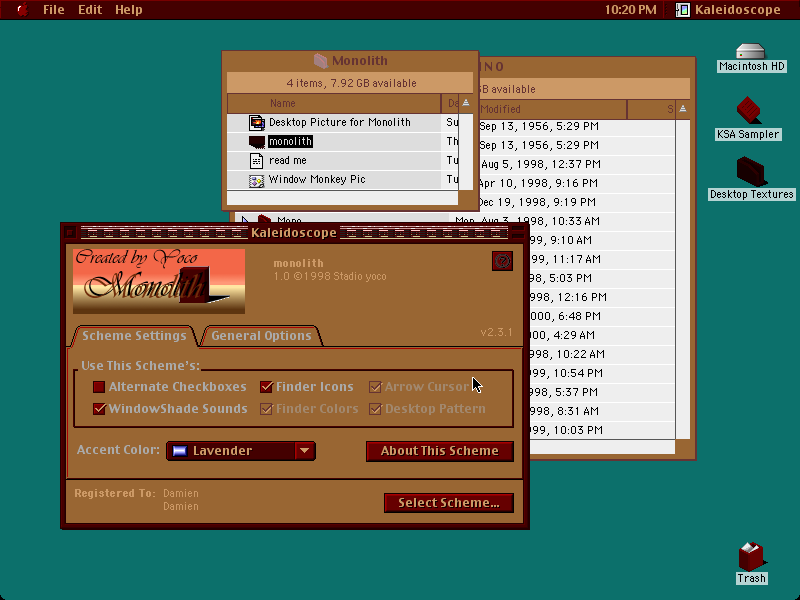Toggle the Desktop Pattern checkbox
The image size is (800, 600).
pos(375,409)
